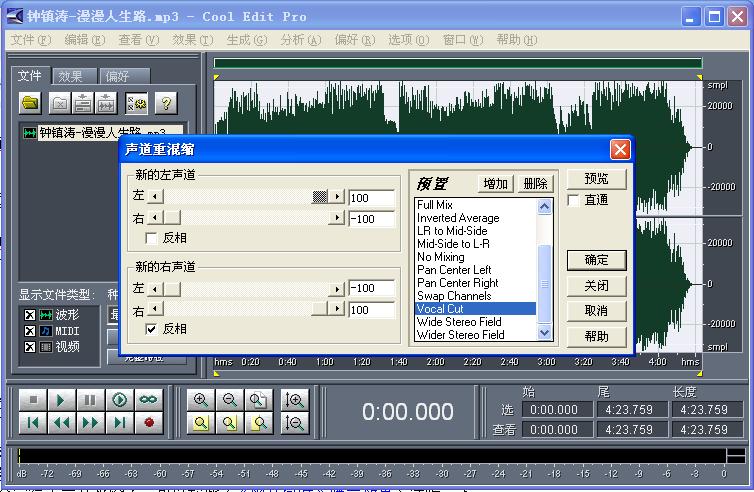Jump to beginning with go-to-start button
This screenshot has width=754, height=492.
tap(33, 423)
